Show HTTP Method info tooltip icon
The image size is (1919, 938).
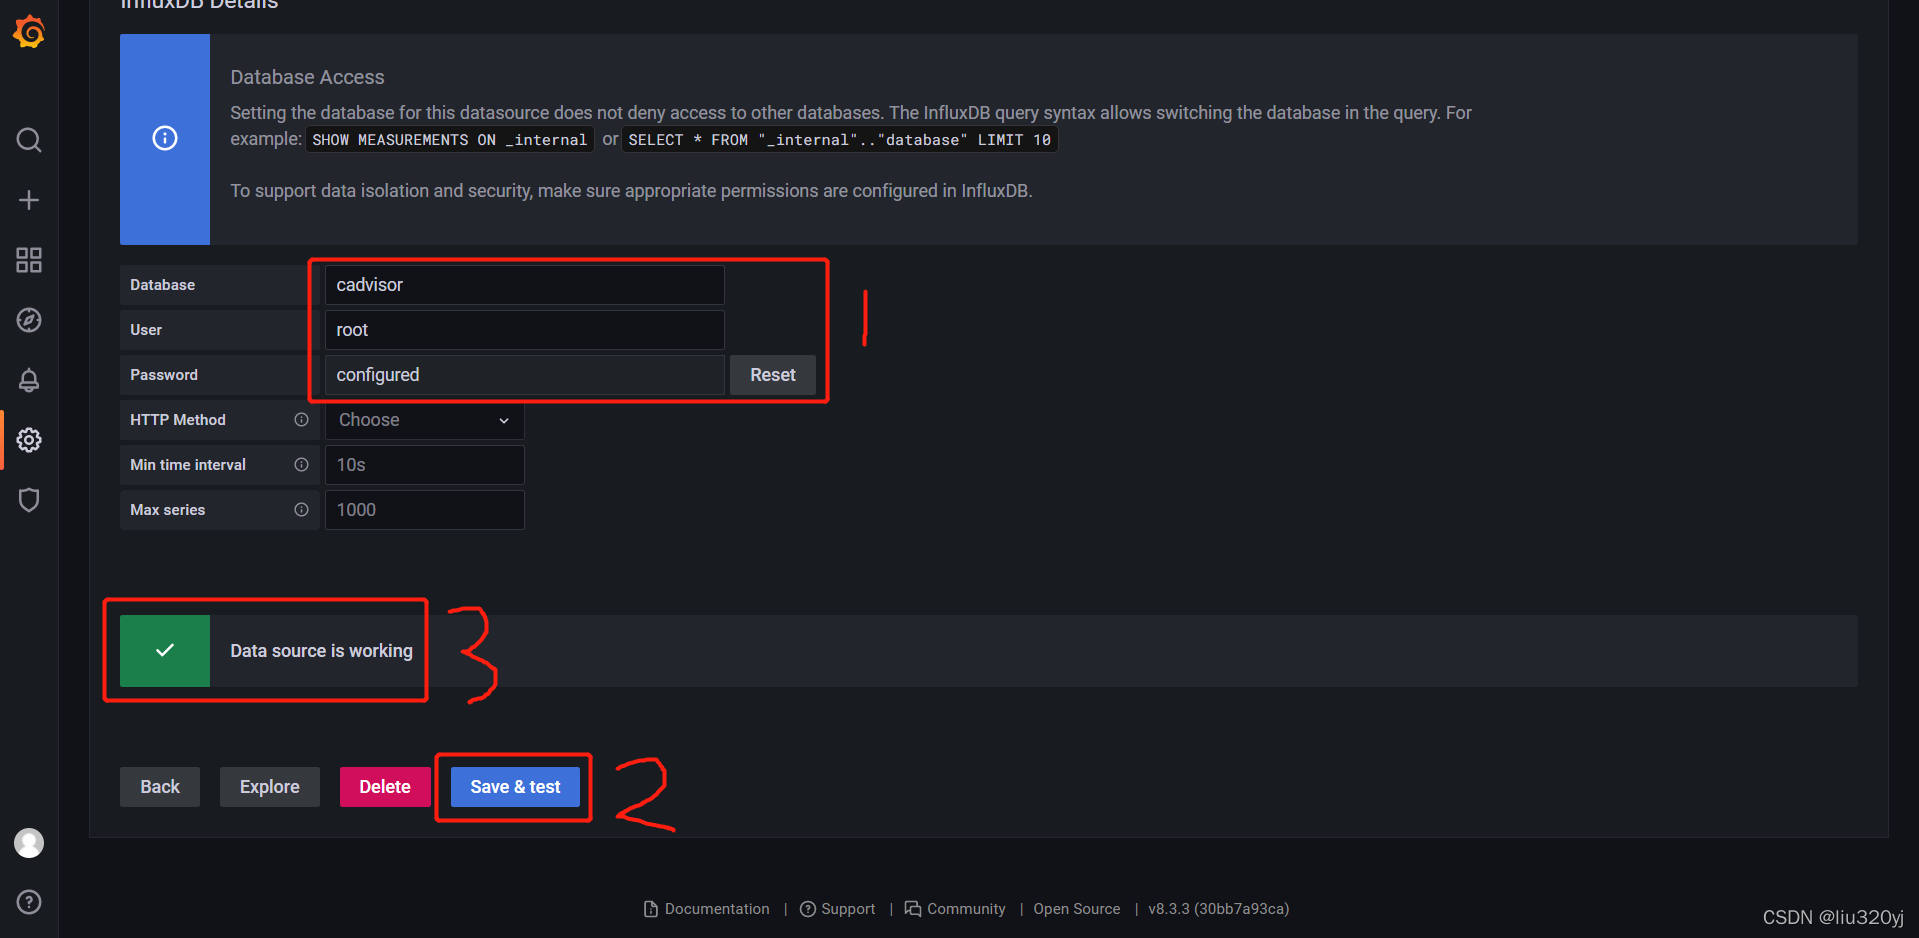pyautogui.click(x=301, y=420)
